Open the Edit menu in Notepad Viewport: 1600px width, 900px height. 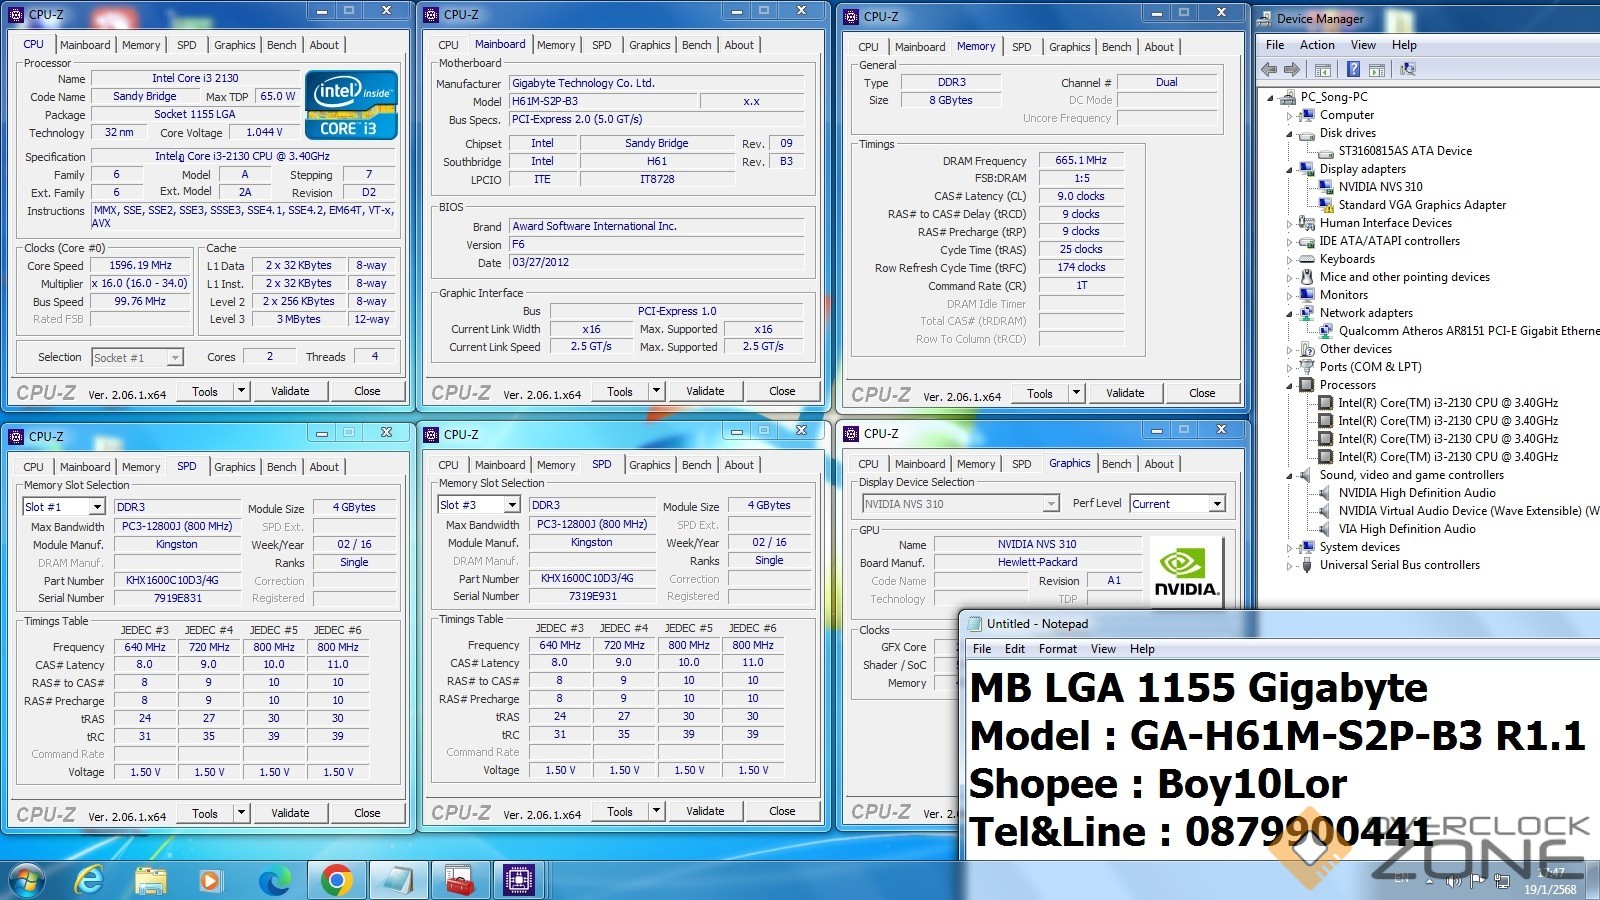tap(1015, 649)
